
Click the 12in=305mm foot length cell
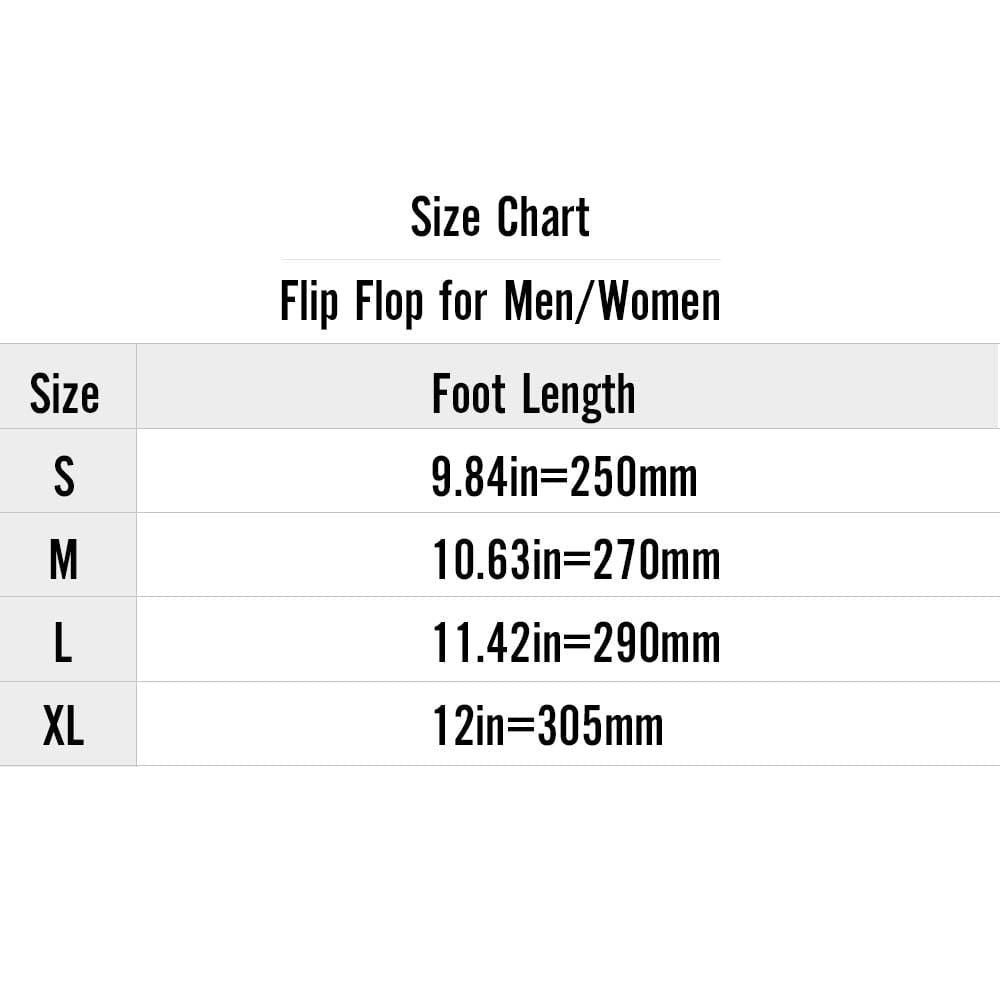coord(548,727)
